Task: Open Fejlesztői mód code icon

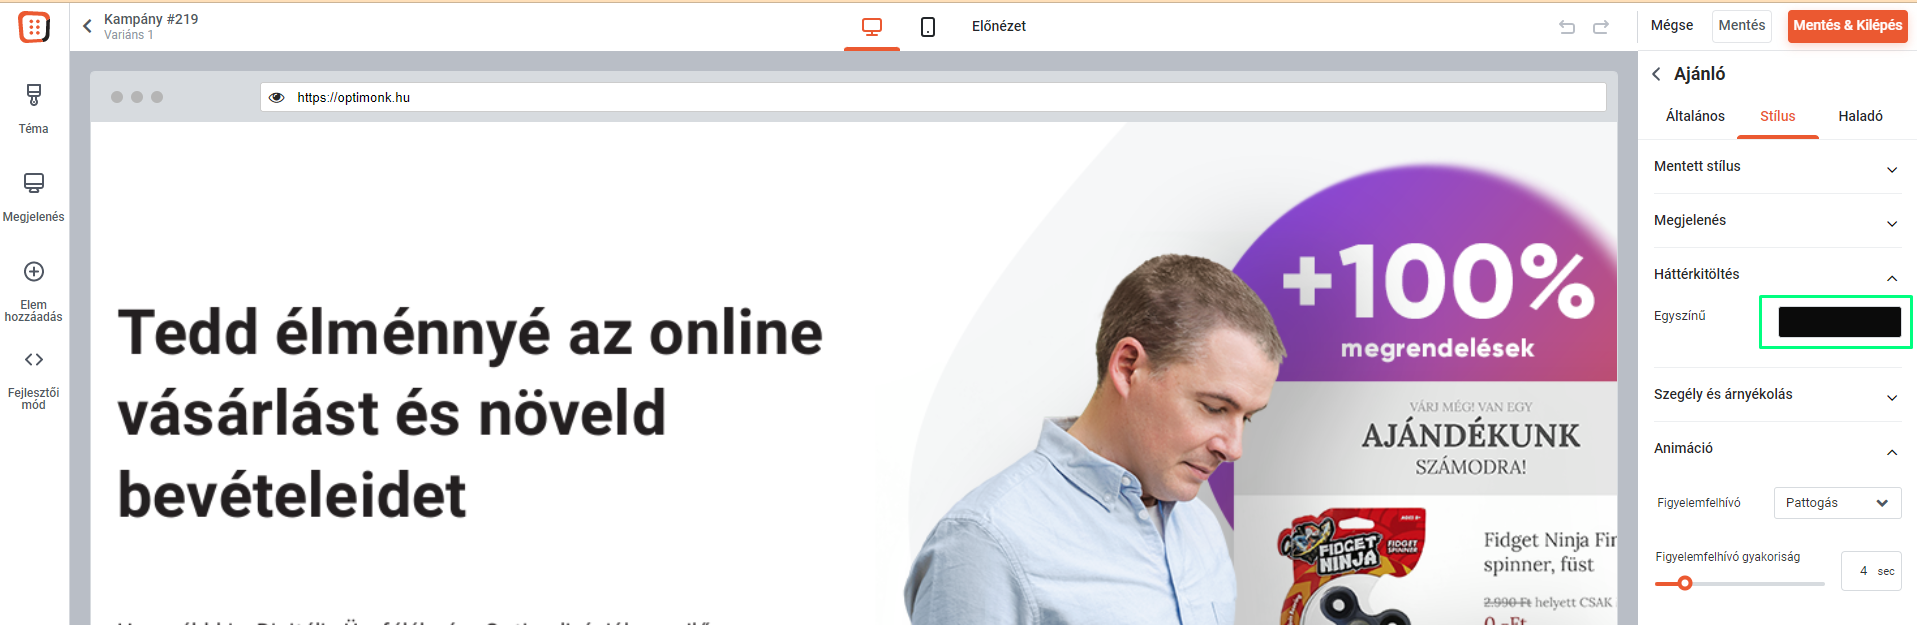Action: 34,360
